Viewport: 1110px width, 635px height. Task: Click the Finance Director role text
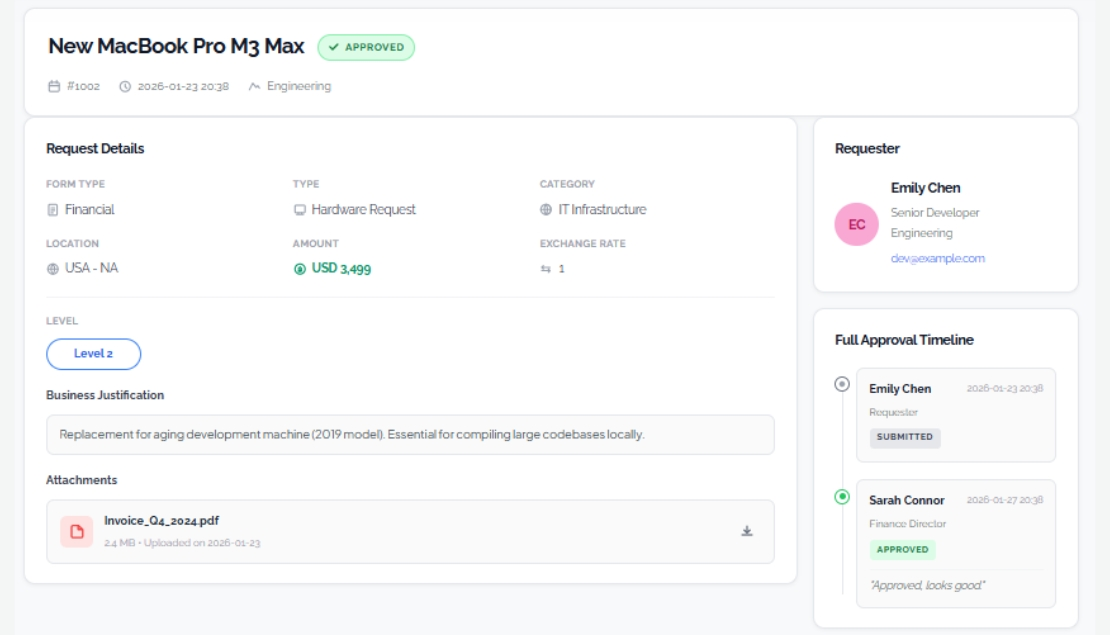point(908,524)
